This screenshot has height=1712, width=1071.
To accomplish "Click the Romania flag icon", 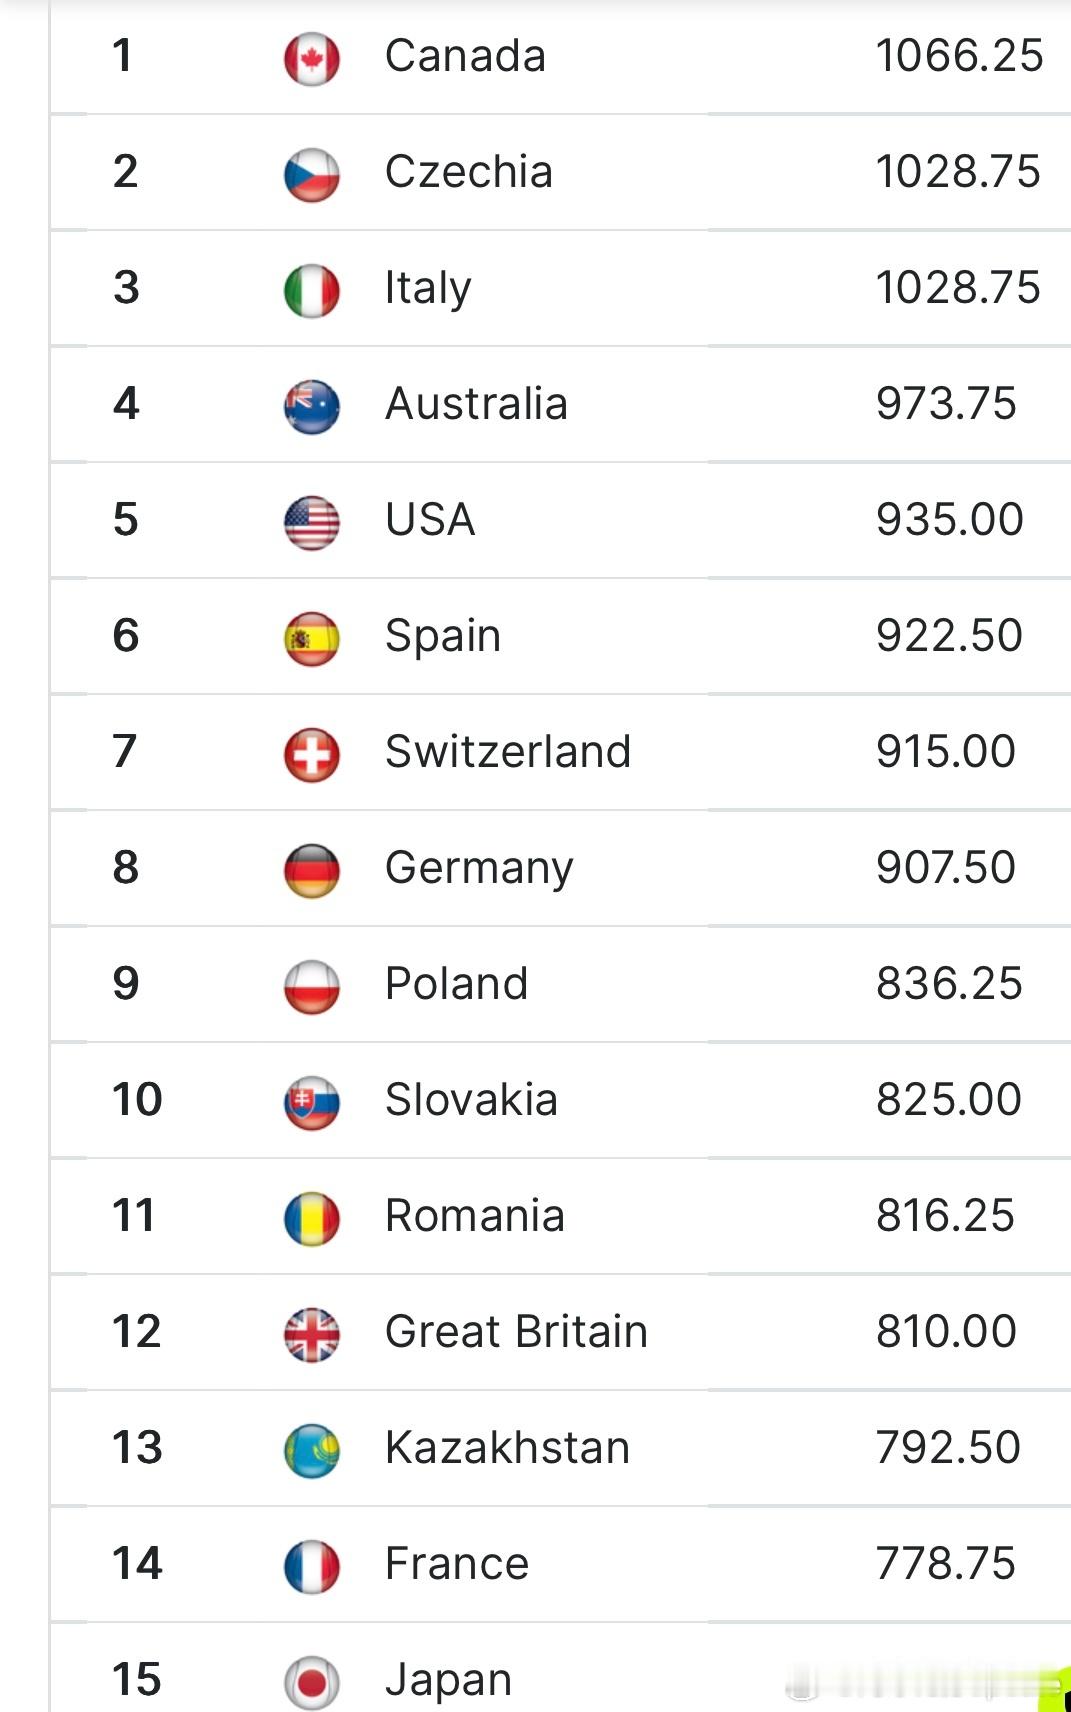I will 312,1218.
